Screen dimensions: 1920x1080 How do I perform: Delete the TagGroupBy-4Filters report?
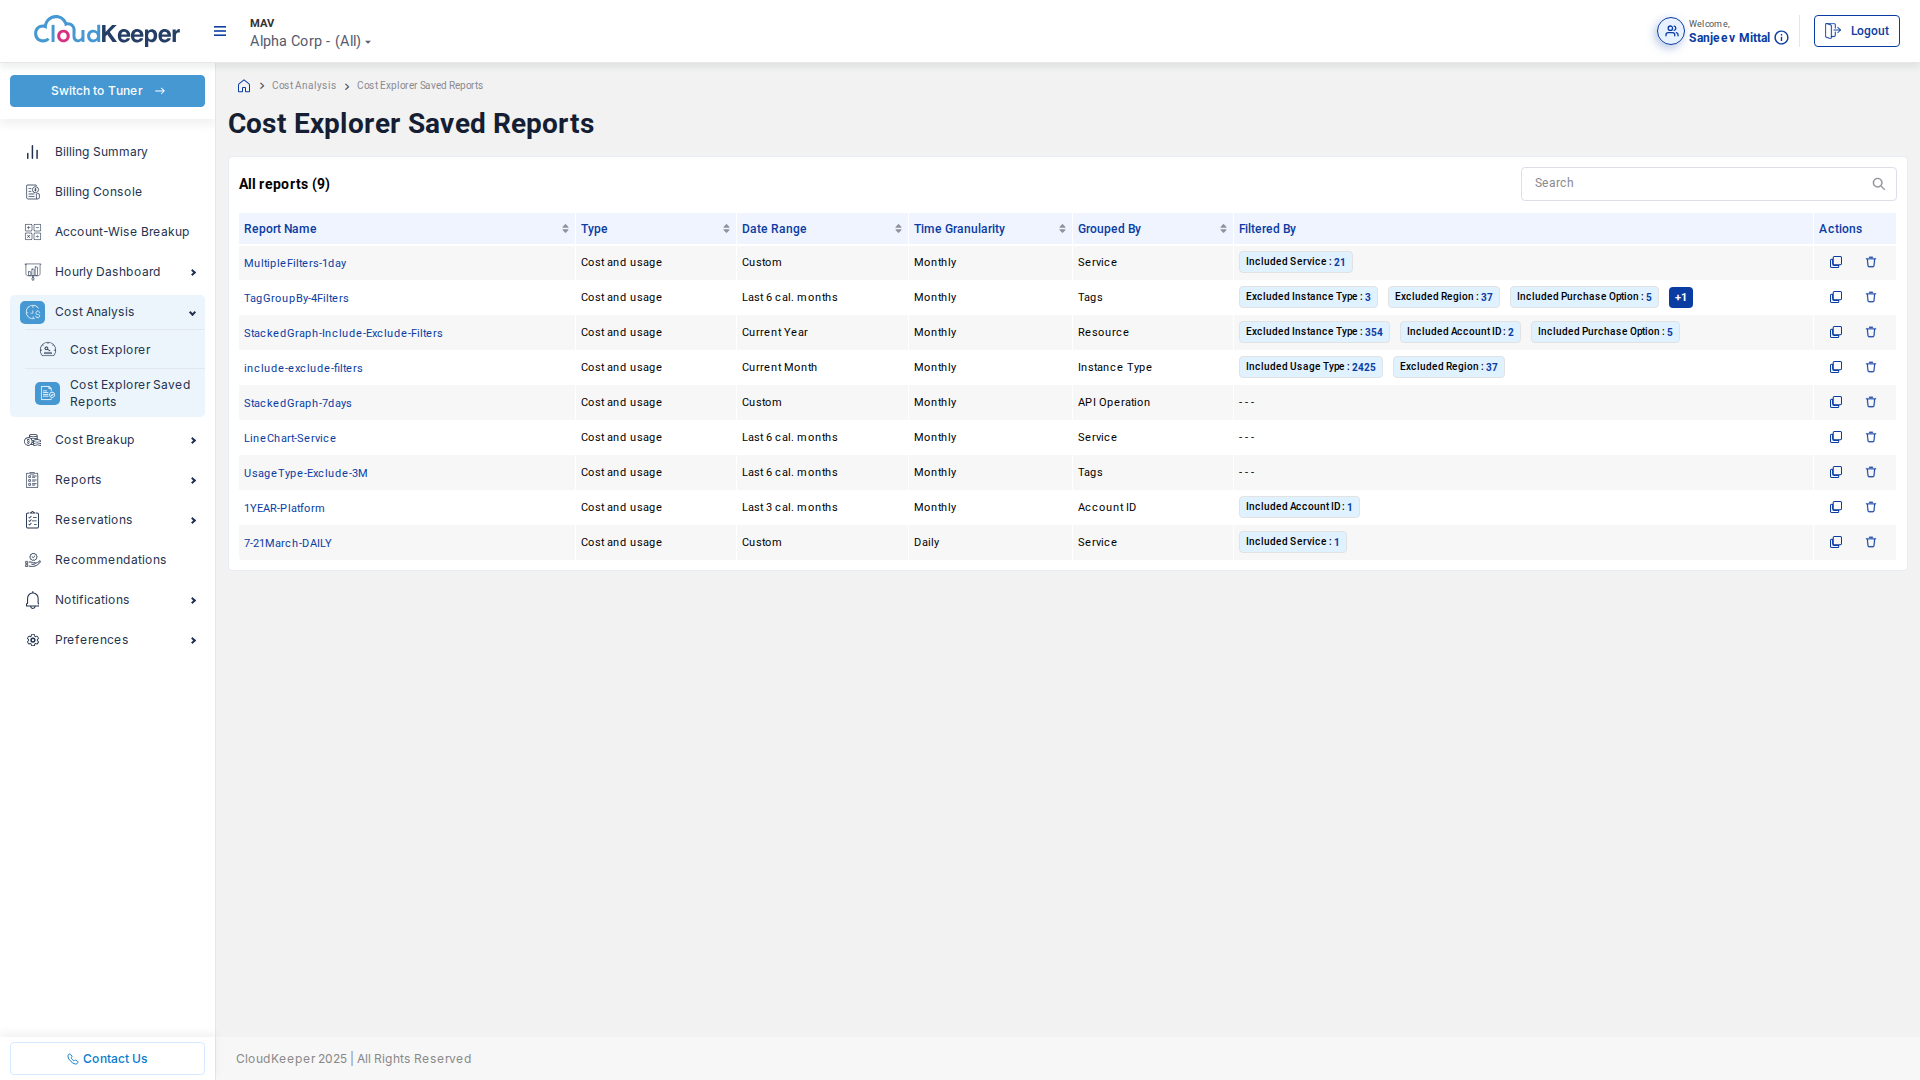1871,297
